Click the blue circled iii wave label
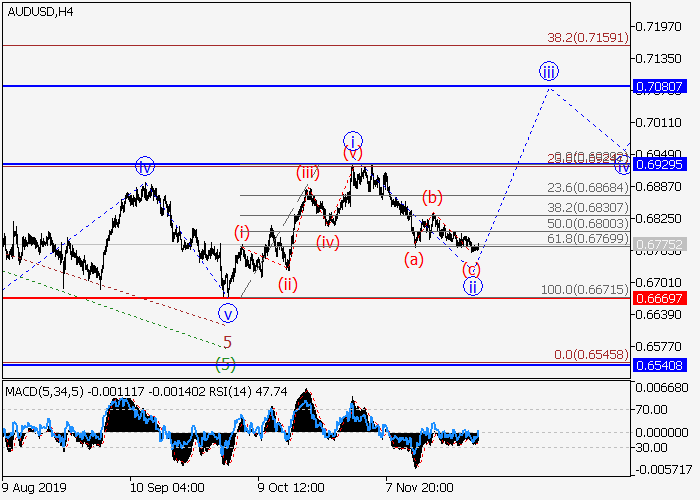Image resolution: width=700 pixels, height=500 pixels. point(549,71)
